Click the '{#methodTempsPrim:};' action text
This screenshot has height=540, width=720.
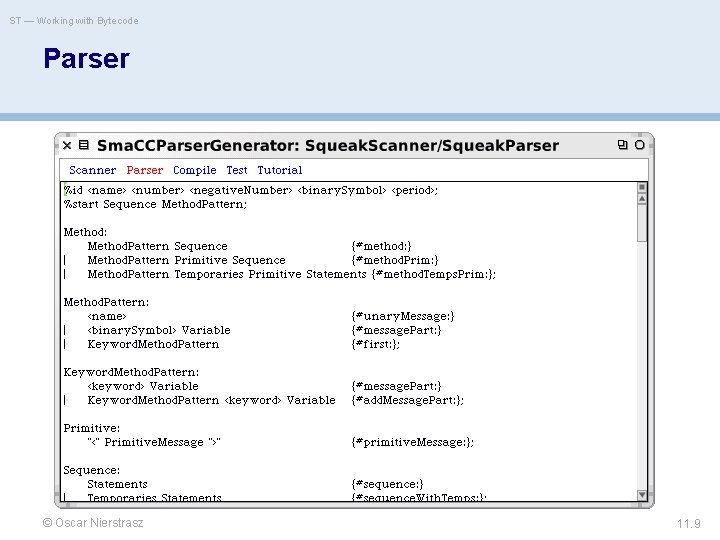434,274
